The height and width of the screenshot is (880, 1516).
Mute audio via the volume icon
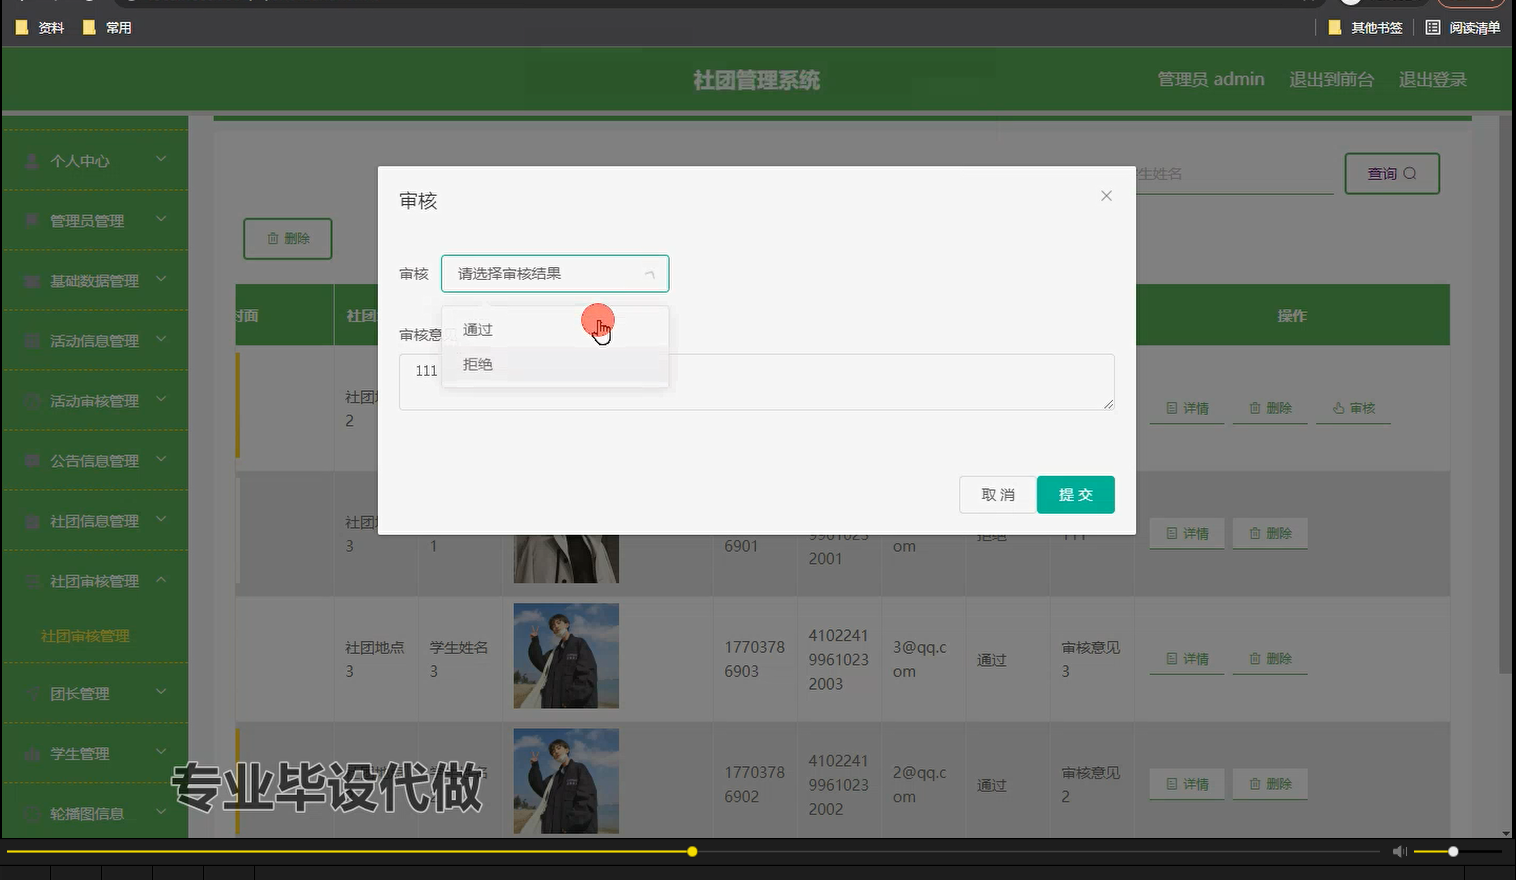click(x=1399, y=851)
